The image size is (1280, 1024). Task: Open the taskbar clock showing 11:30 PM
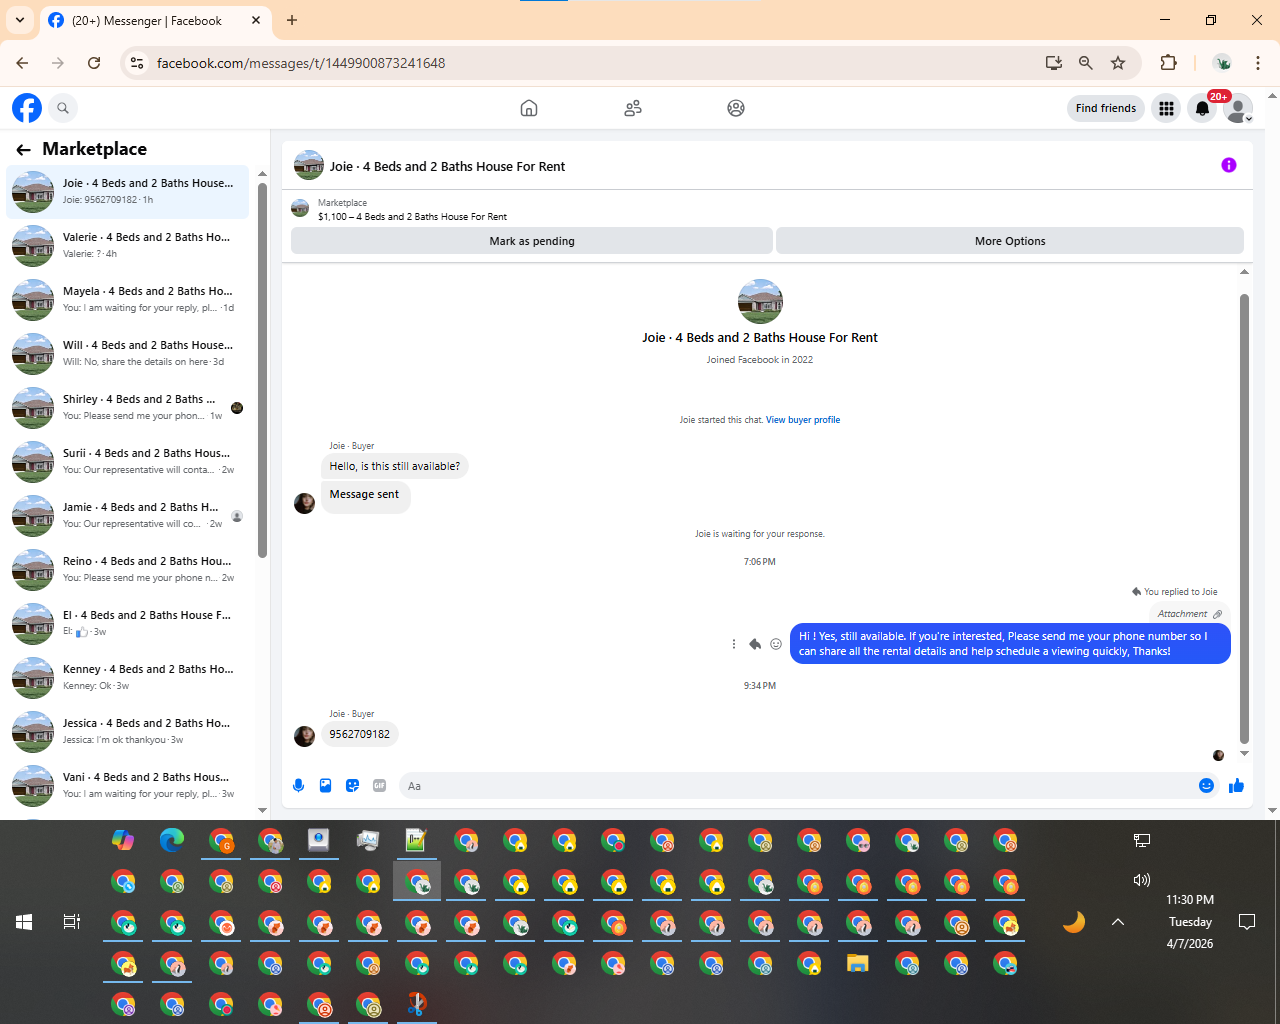click(1190, 922)
